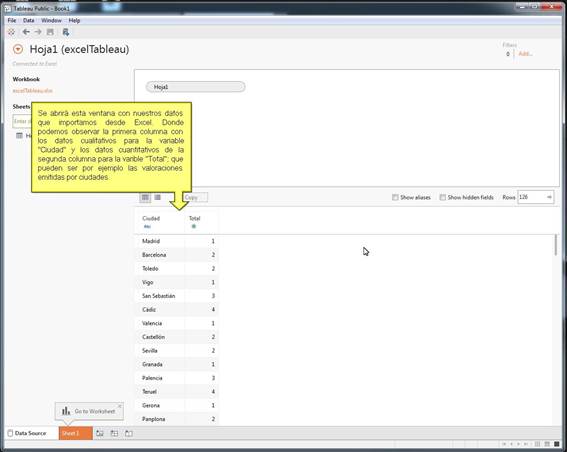Open the File menu
This screenshot has width=567, height=452.
click(x=12, y=21)
